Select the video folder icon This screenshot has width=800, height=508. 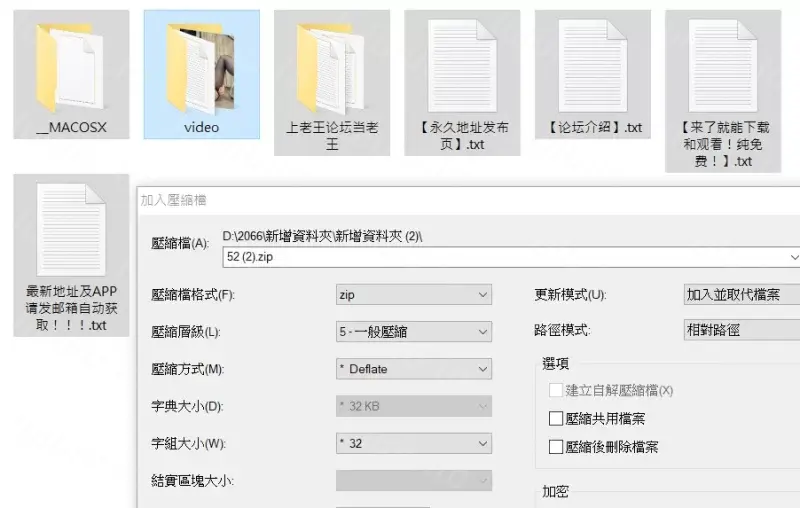point(201,68)
